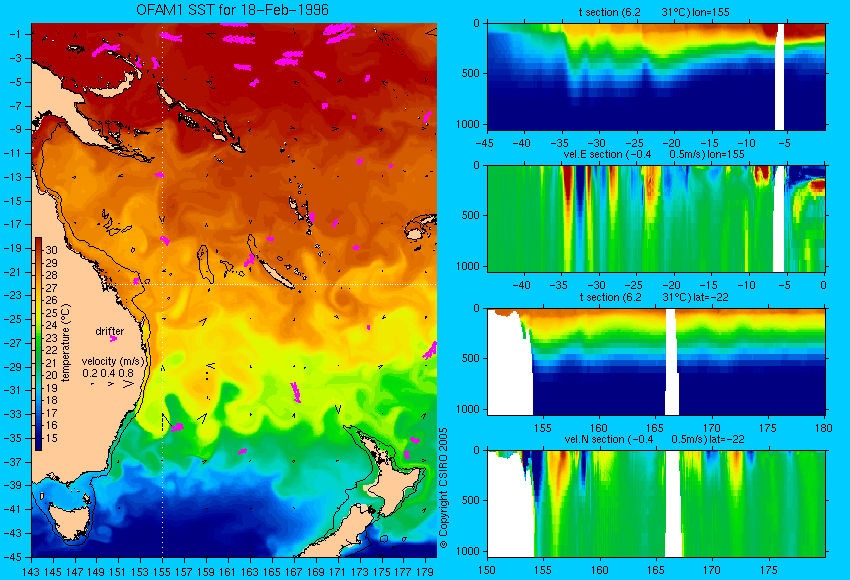
Task: Select colorbar value "30" on the temperature scale
Action: click(51, 250)
